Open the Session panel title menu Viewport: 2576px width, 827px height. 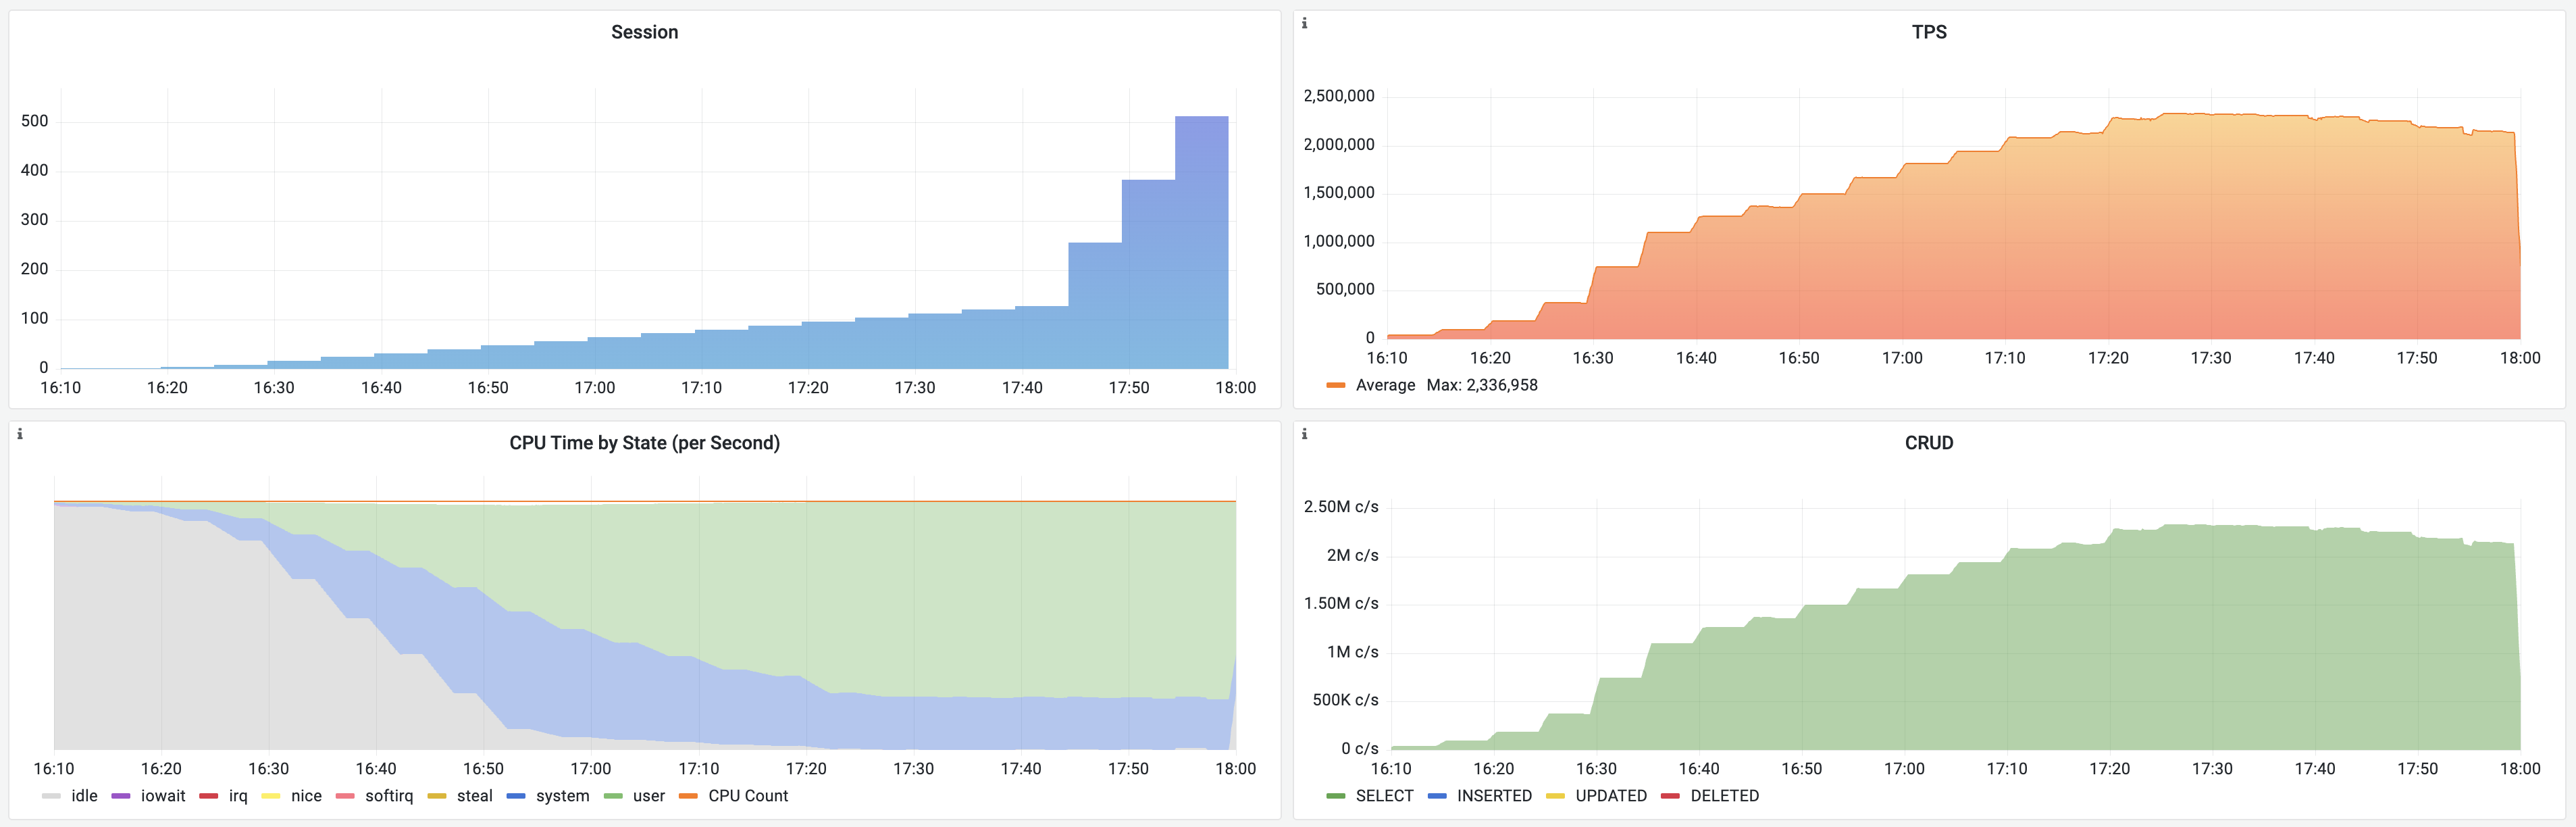644,32
